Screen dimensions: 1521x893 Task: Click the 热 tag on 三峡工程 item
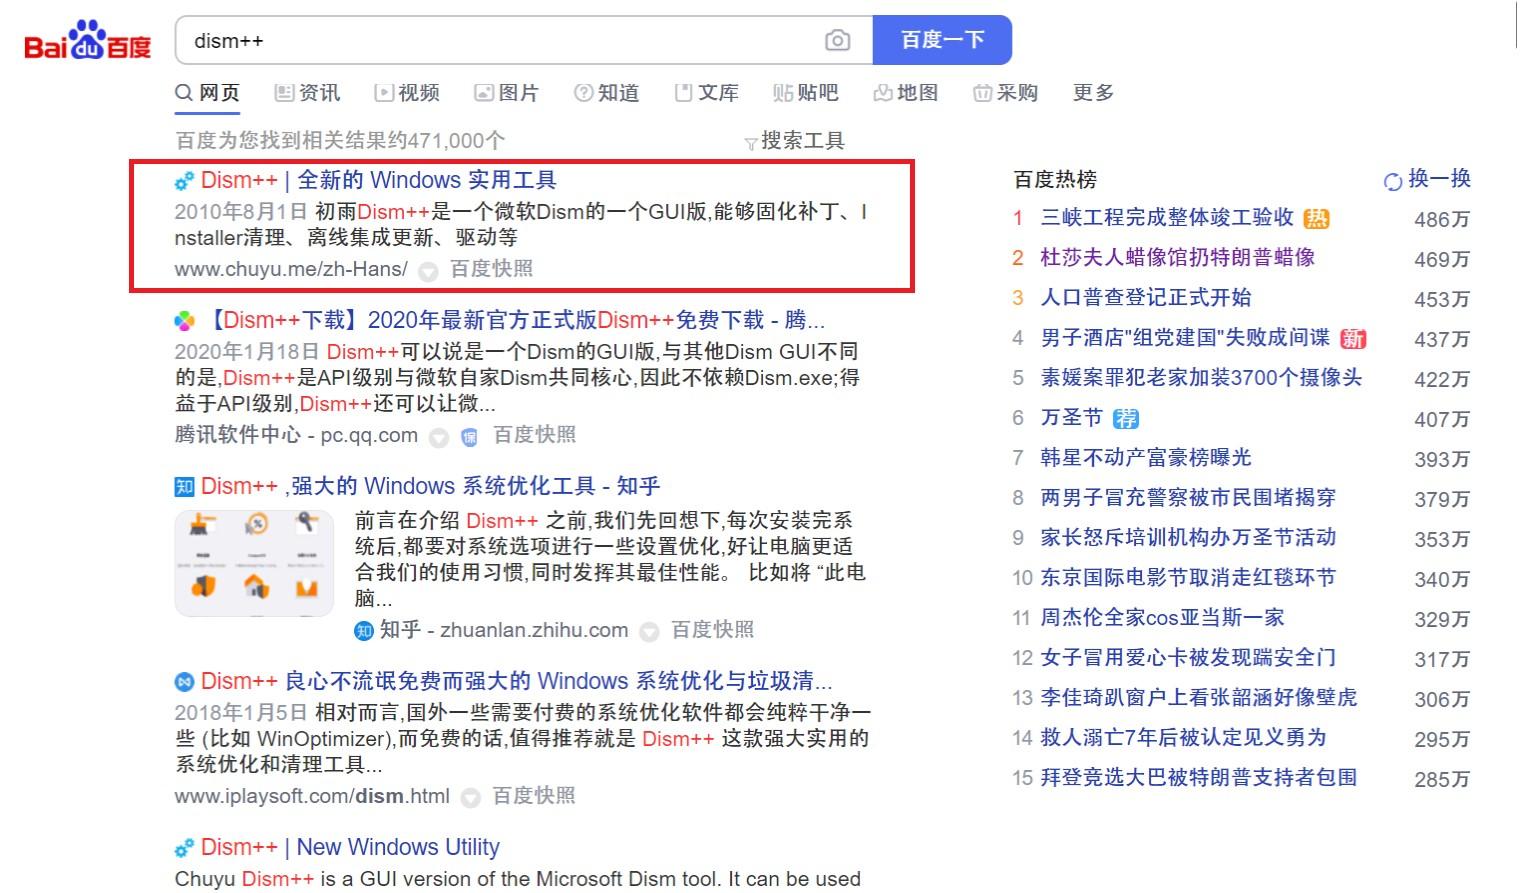pos(1316,219)
